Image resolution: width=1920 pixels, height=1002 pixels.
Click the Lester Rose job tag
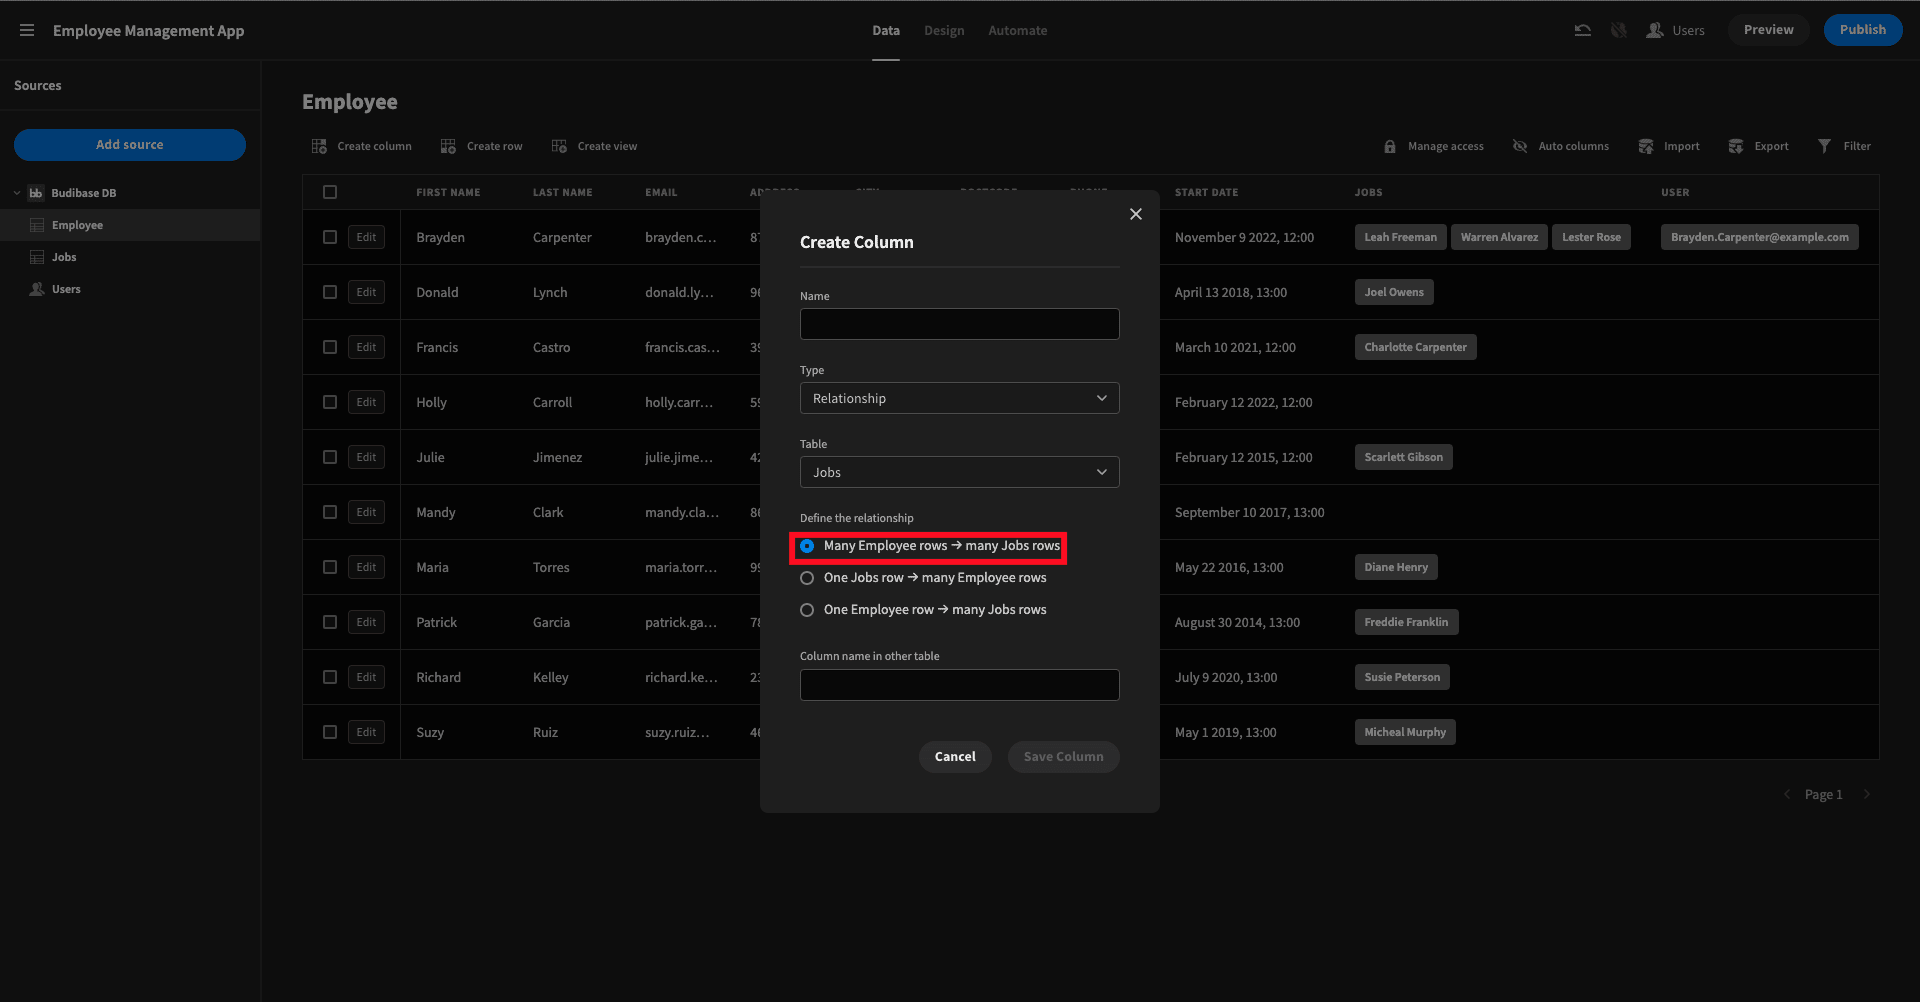[1591, 237]
